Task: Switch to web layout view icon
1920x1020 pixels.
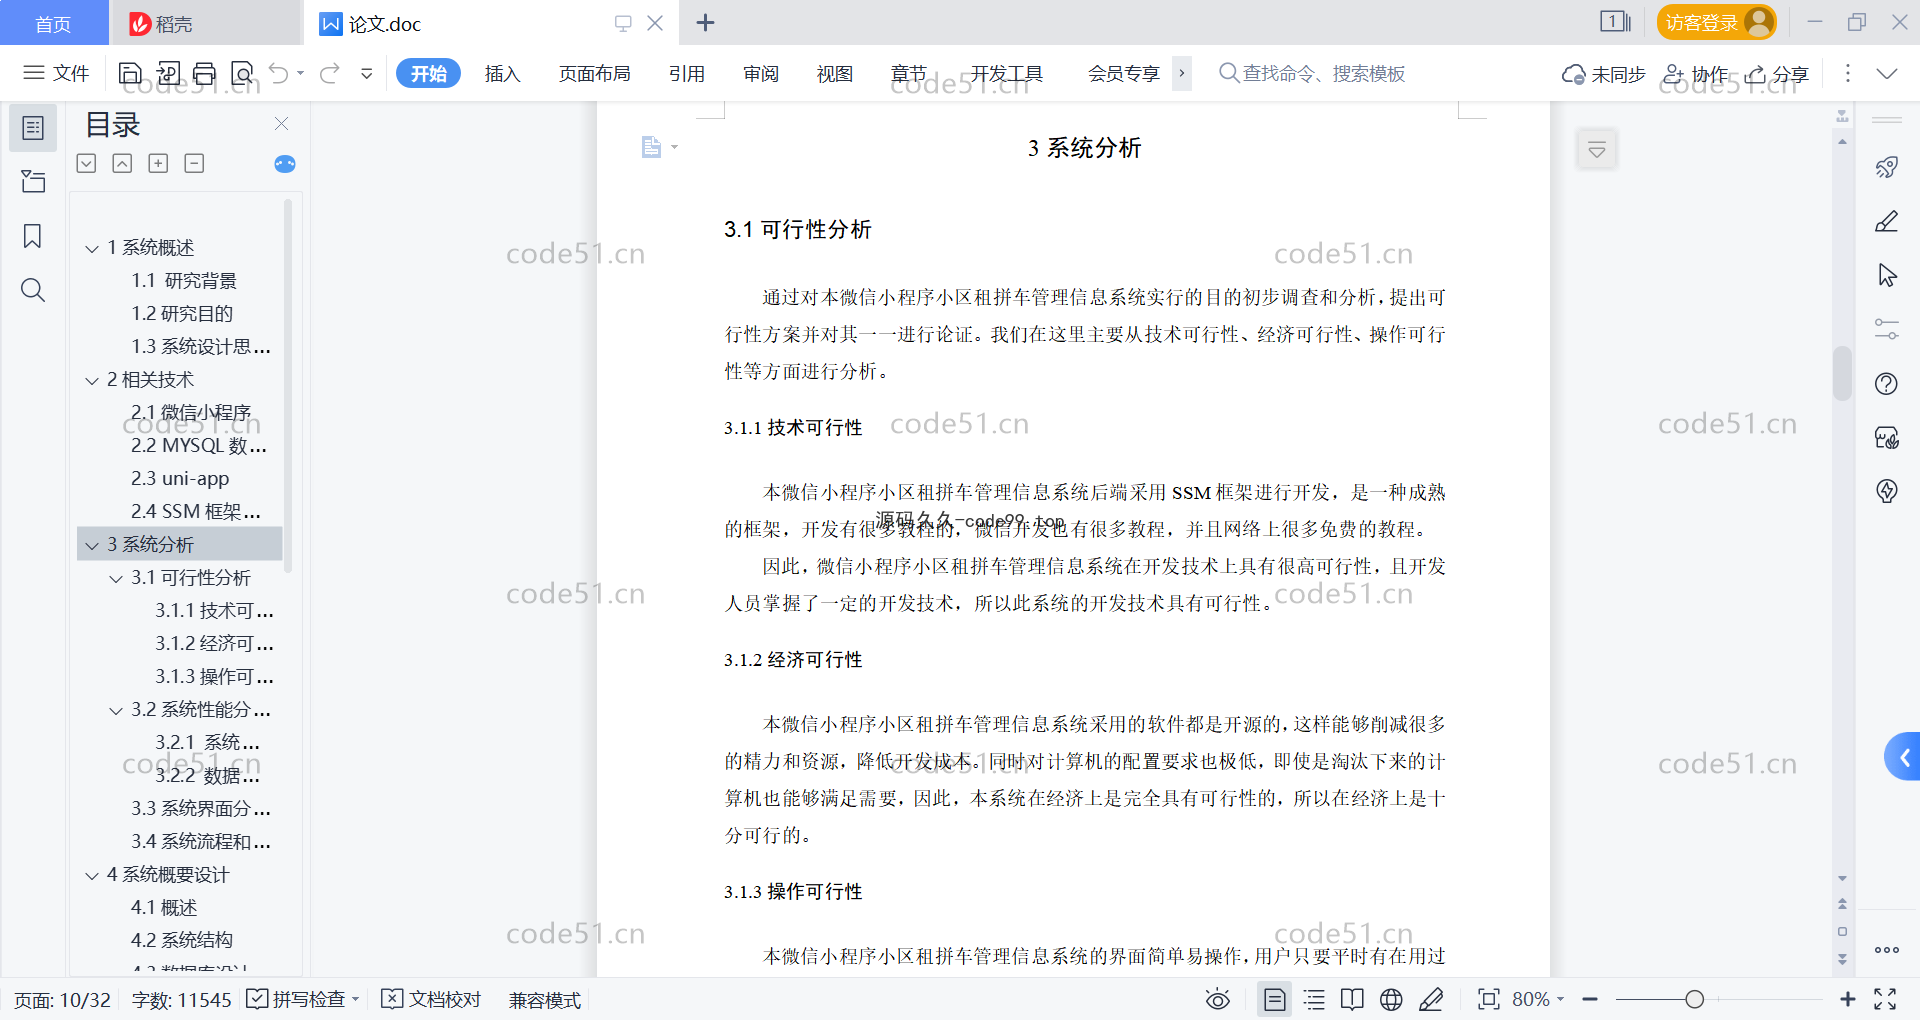Action: point(1391,999)
